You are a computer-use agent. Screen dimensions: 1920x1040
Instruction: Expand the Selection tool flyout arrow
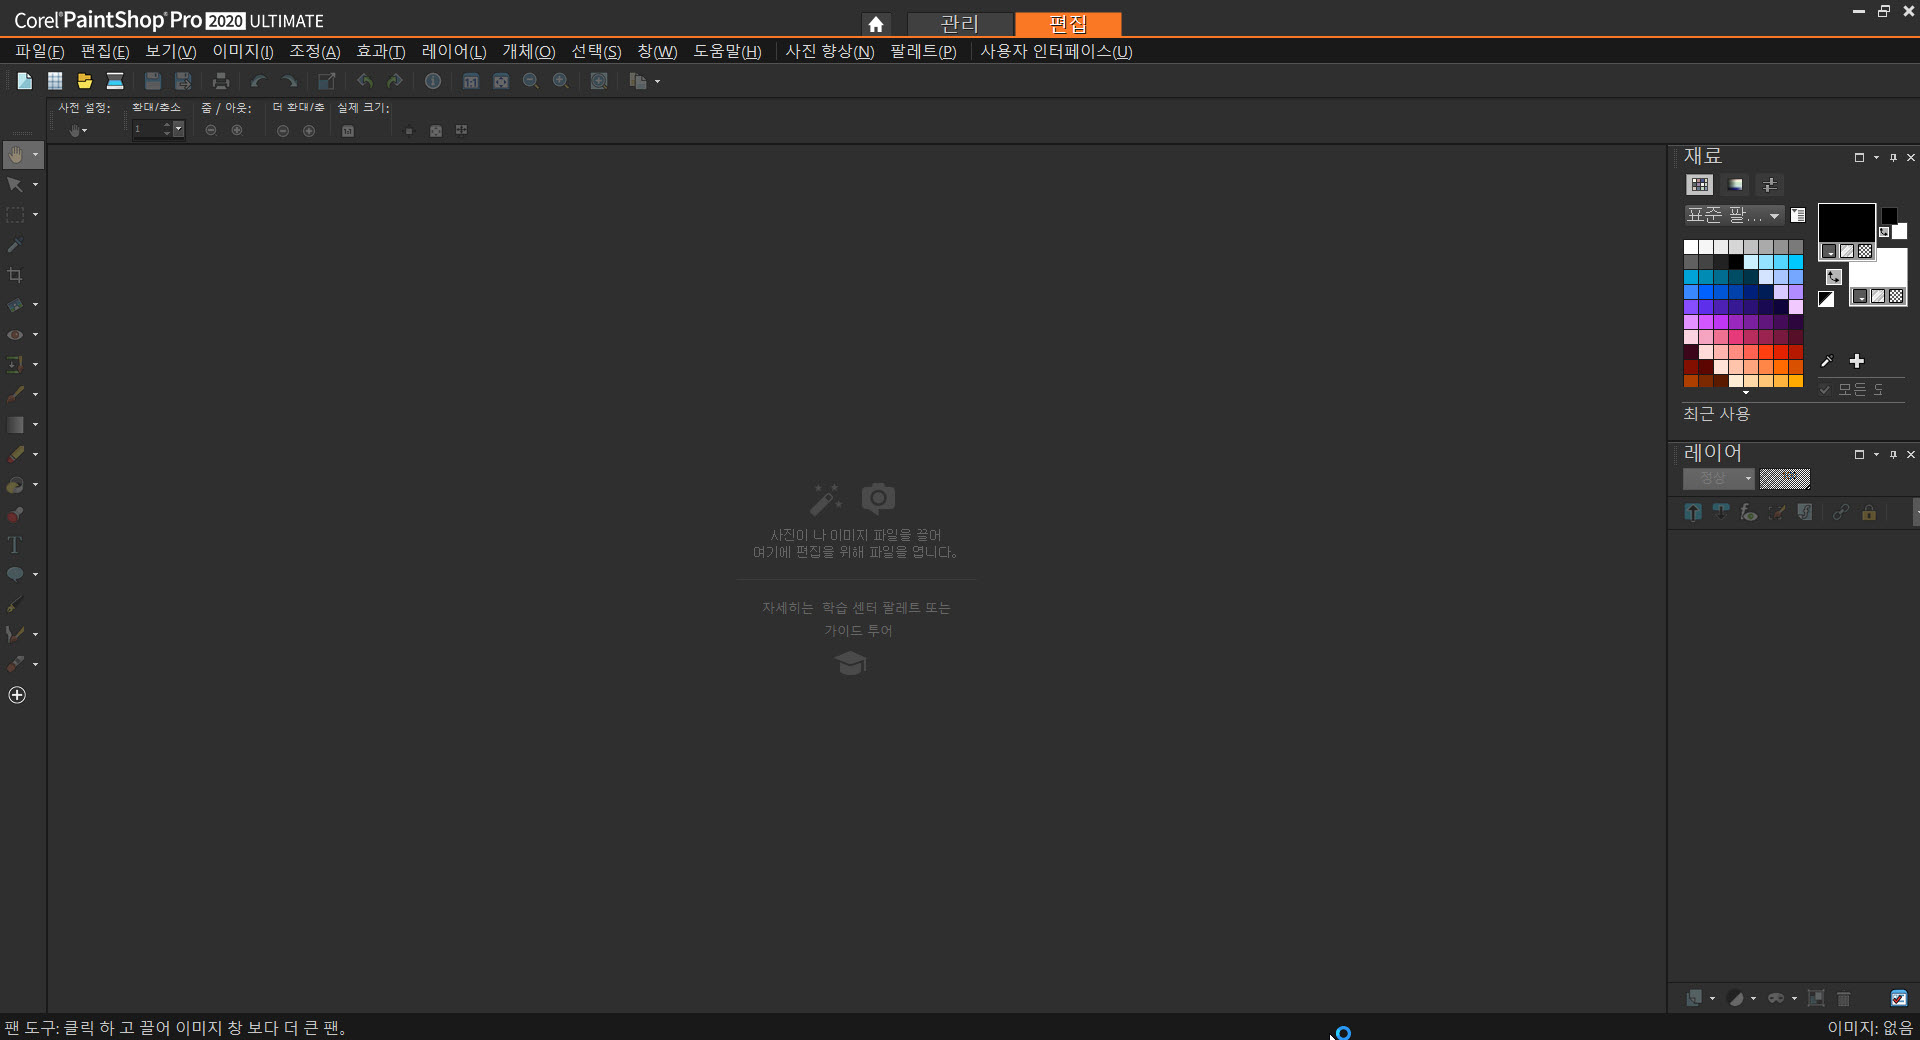click(x=36, y=215)
